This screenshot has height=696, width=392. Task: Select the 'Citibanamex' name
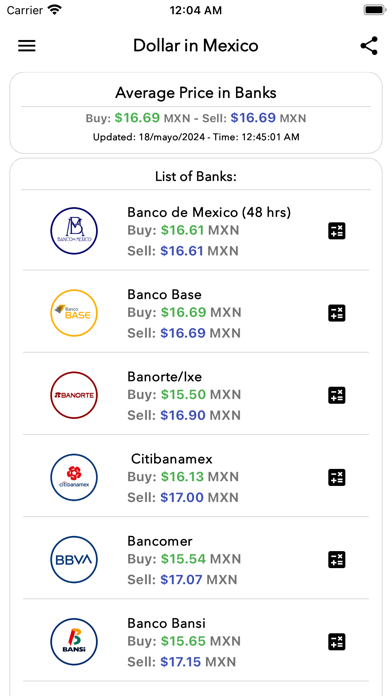click(172, 459)
